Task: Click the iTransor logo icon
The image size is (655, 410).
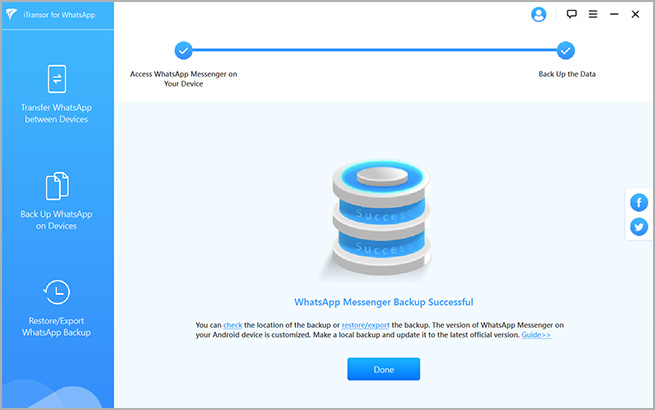Action: pos(13,14)
